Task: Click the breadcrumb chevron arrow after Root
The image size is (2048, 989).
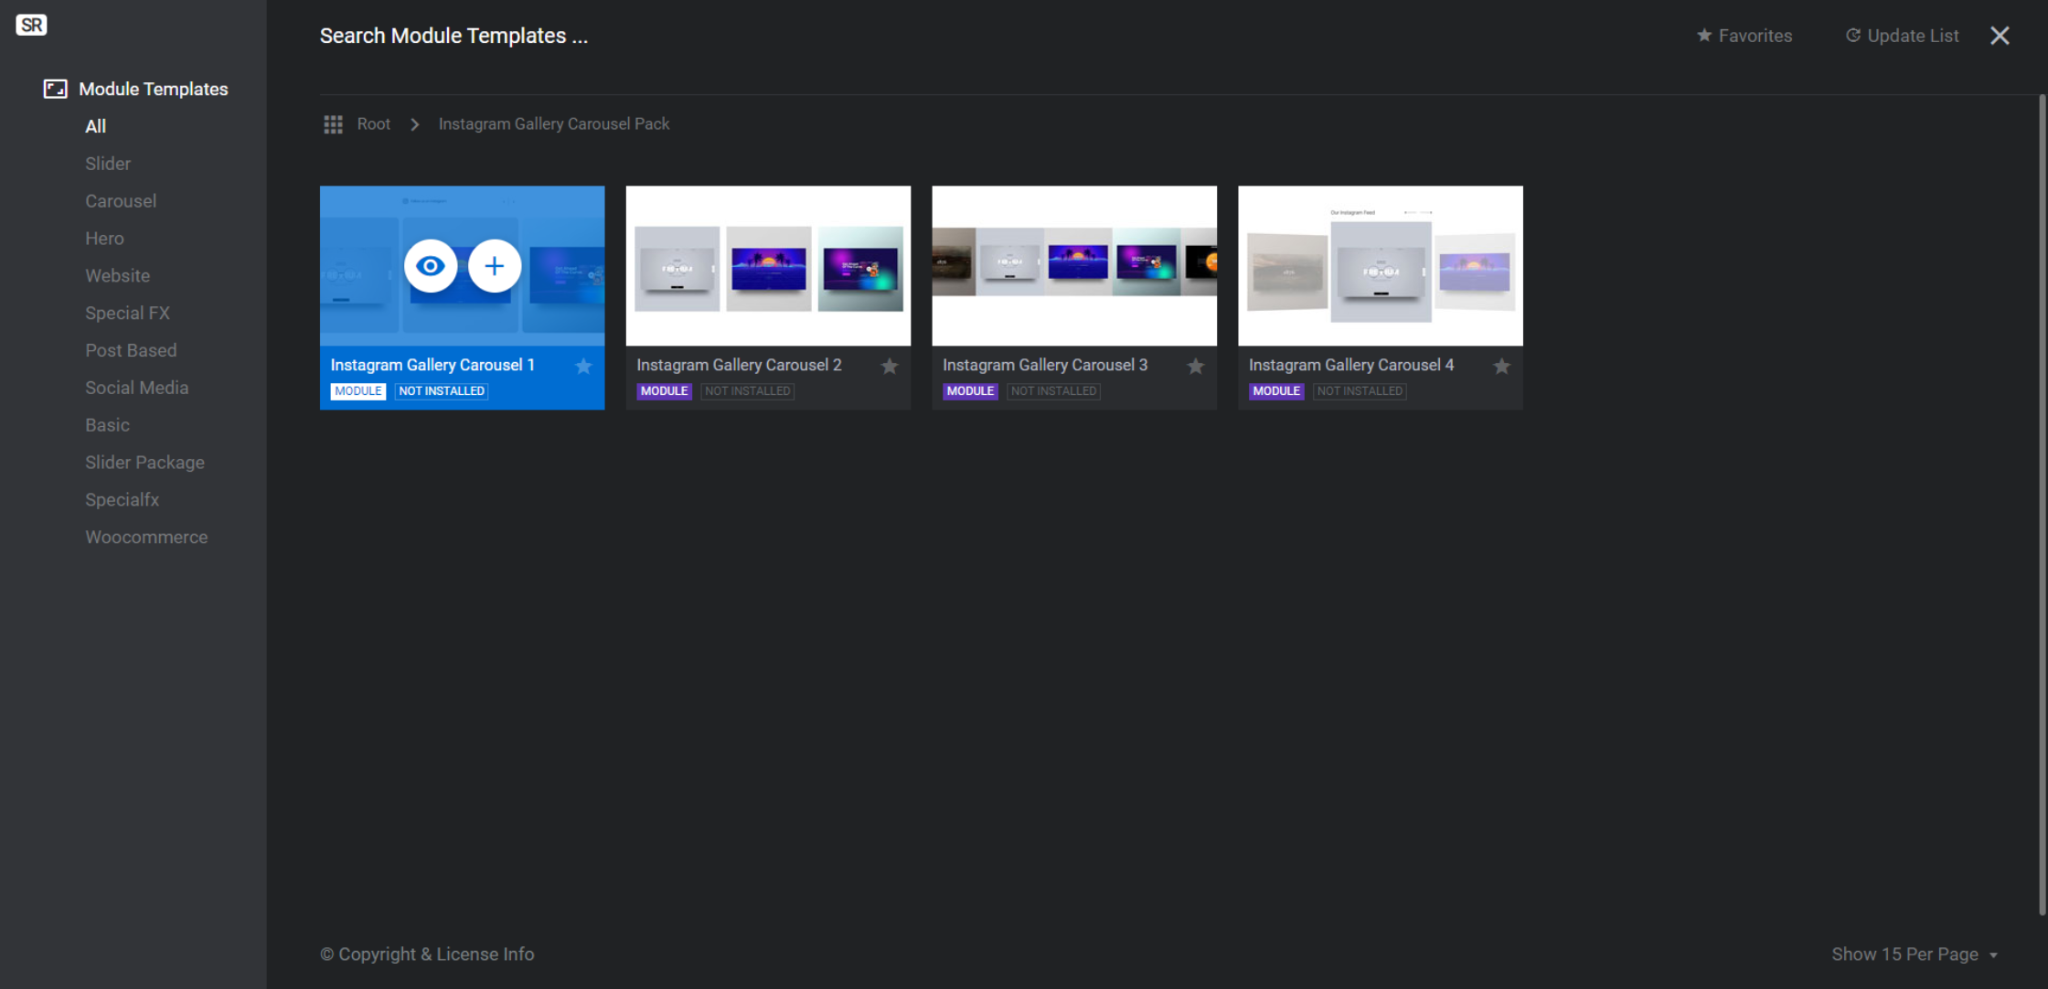Action: pos(415,124)
